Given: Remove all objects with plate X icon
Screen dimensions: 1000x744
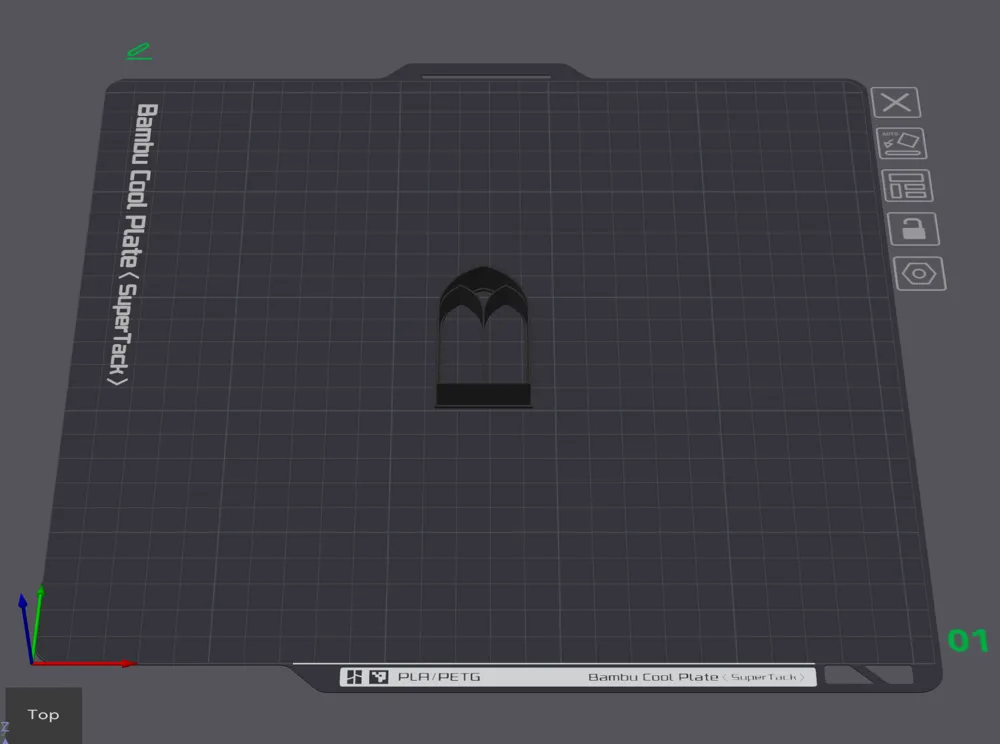Looking at the screenshot, I should pyautogui.click(x=896, y=103).
